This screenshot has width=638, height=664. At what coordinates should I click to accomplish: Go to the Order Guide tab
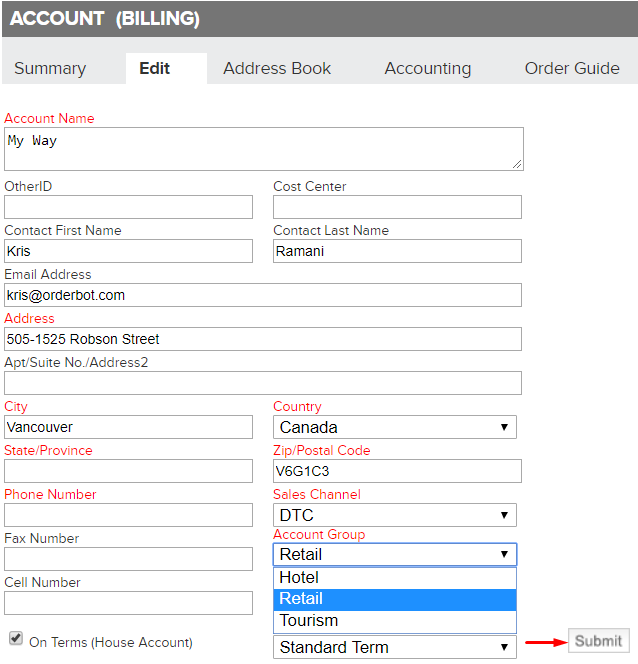coord(572,68)
